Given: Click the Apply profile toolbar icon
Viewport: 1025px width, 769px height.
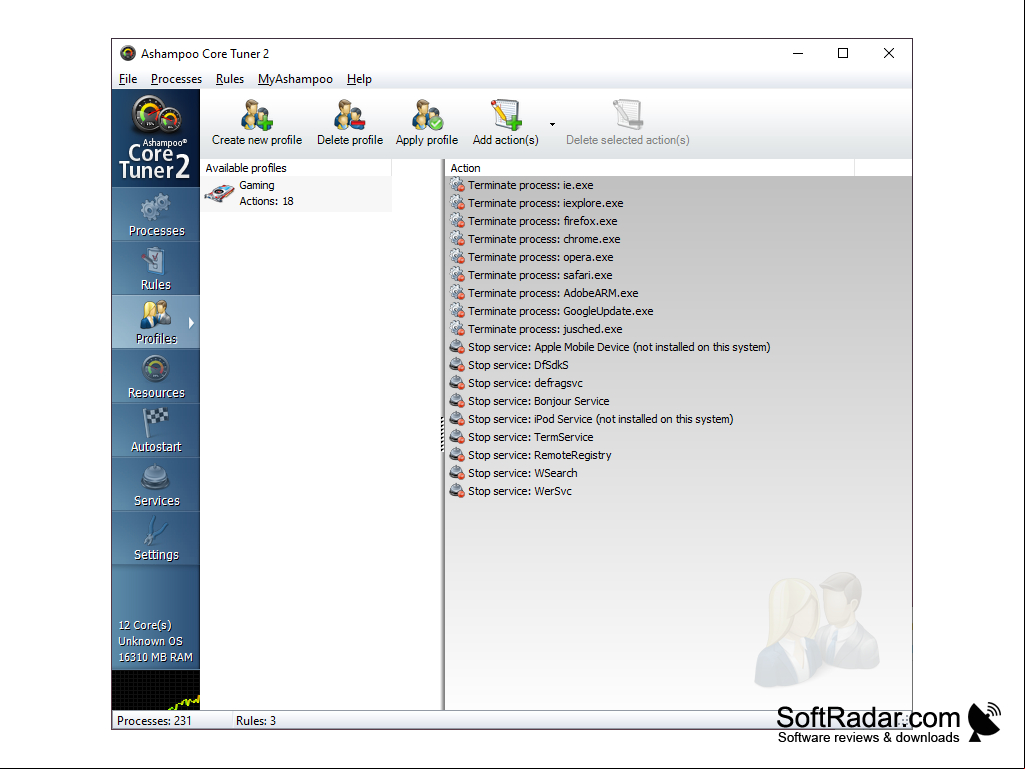Looking at the screenshot, I should point(427,114).
